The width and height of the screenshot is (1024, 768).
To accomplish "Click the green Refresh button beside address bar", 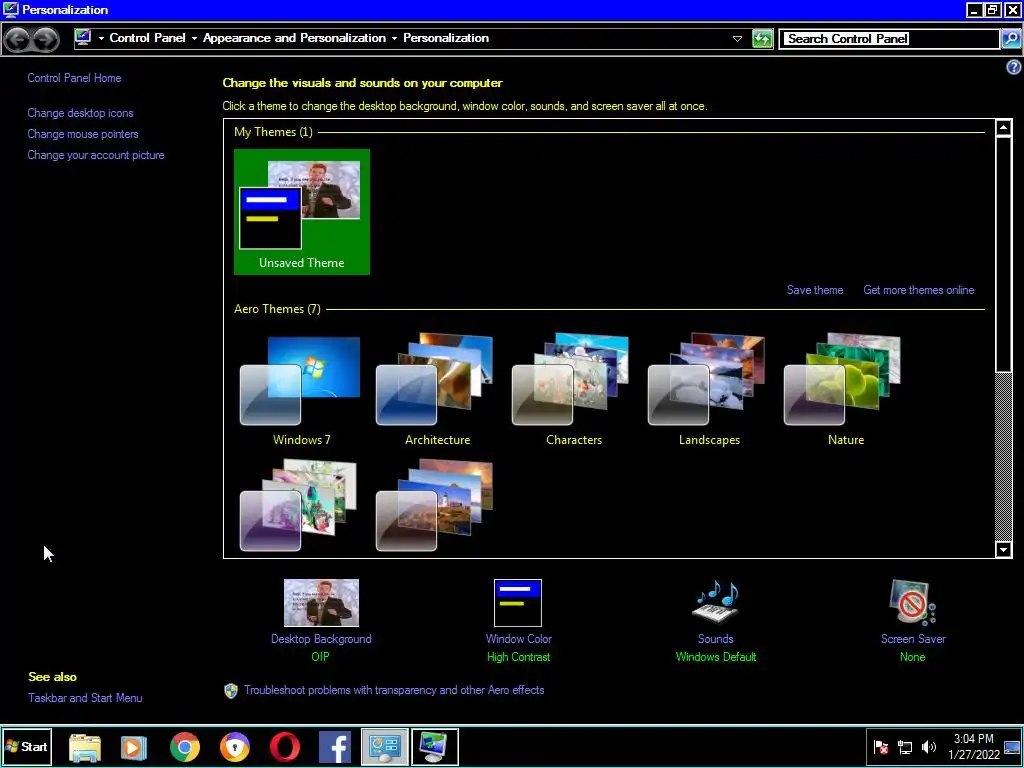I will pos(762,39).
